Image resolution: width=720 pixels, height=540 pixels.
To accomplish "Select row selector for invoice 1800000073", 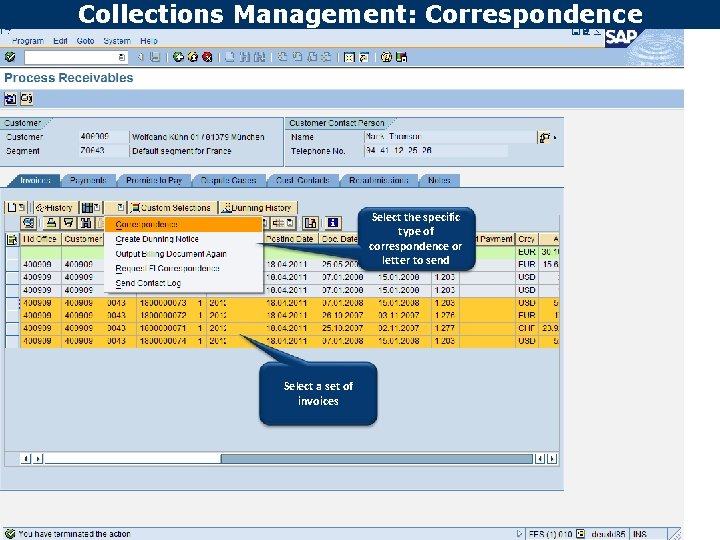I will 12,303.
